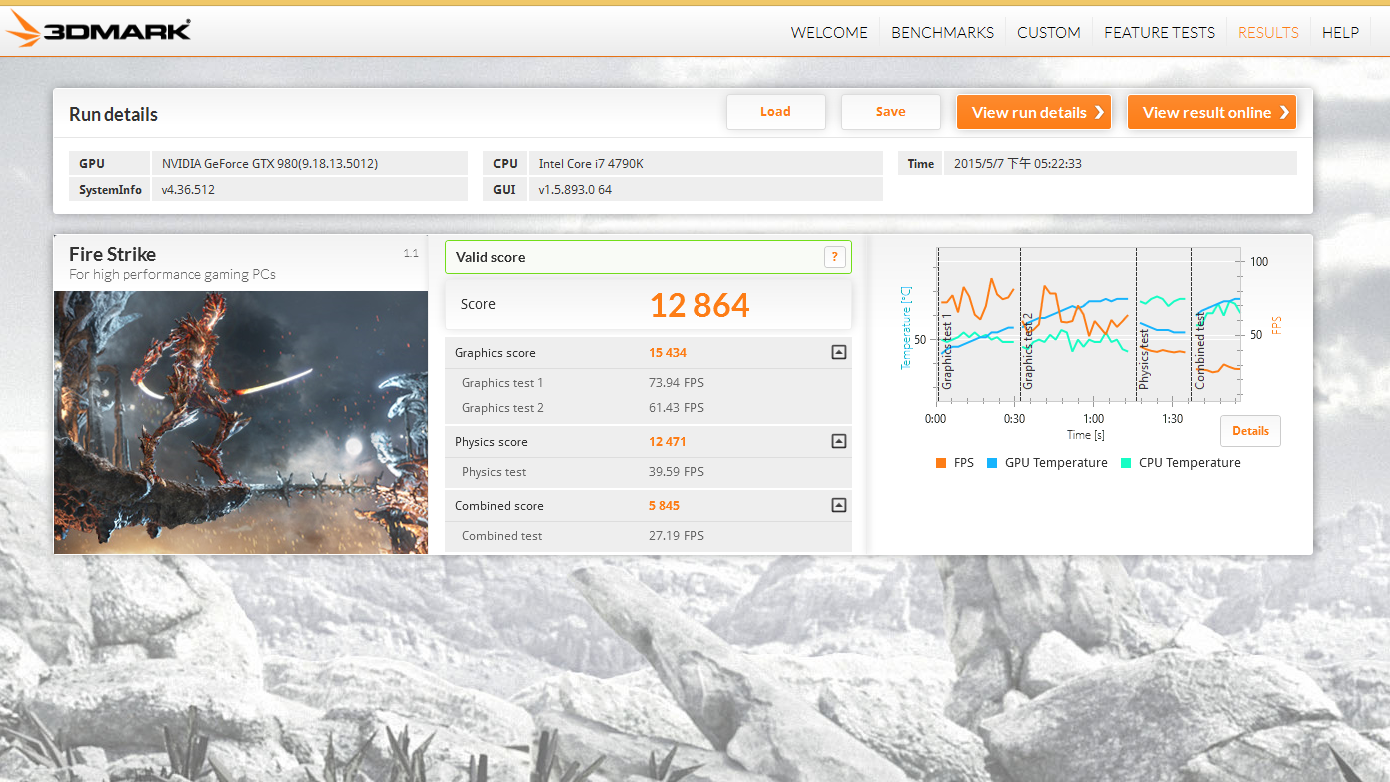The height and width of the screenshot is (782, 1390).
Task: Click the Graphics test 2 chart marker
Action: pyautogui.click(x=1027, y=351)
